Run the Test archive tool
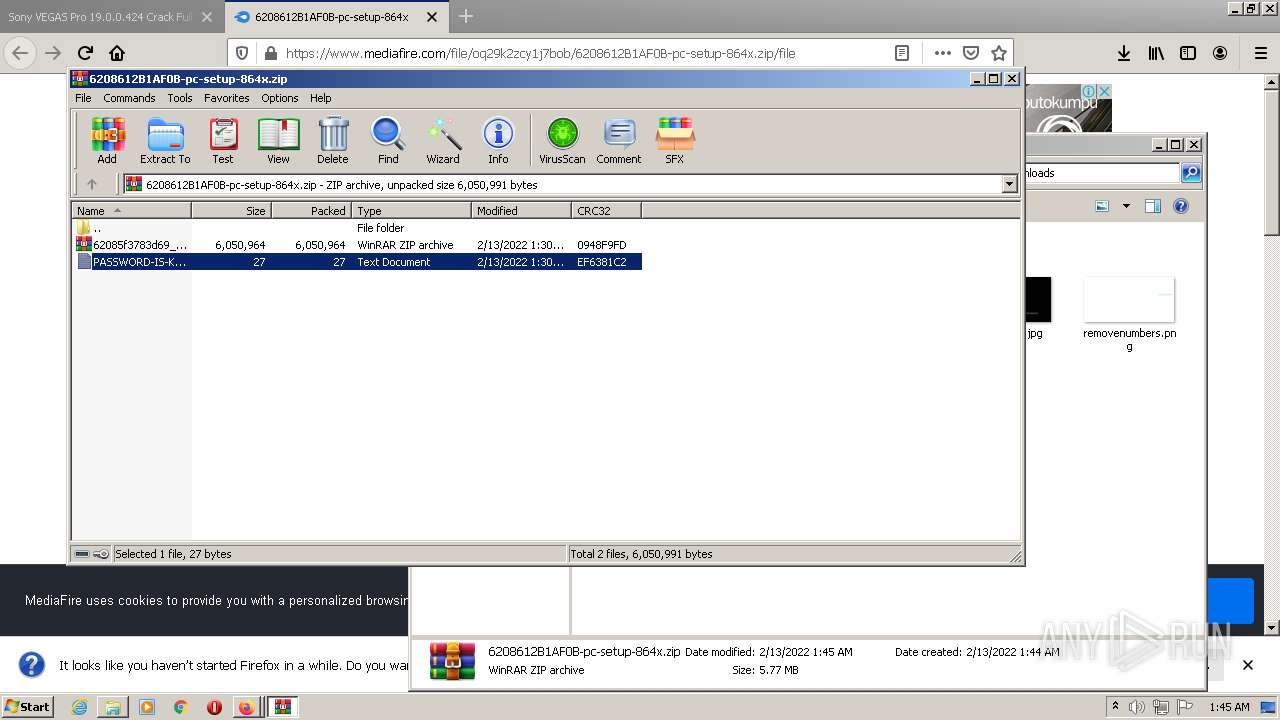The image size is (1280, 720). (x=223, y=140)
